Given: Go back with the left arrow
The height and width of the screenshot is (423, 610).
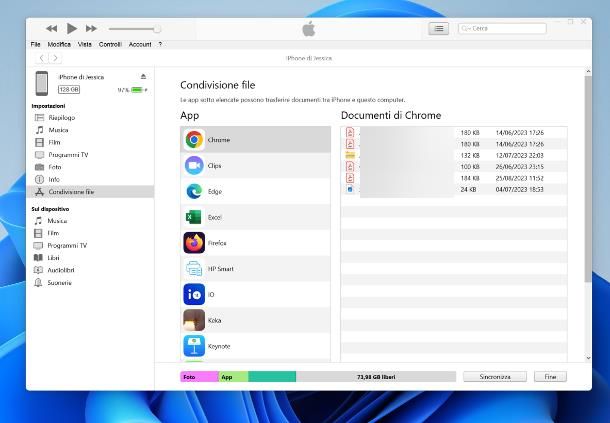Looking at the screenshot, I should pyautogui.click(x=42, y=58).
